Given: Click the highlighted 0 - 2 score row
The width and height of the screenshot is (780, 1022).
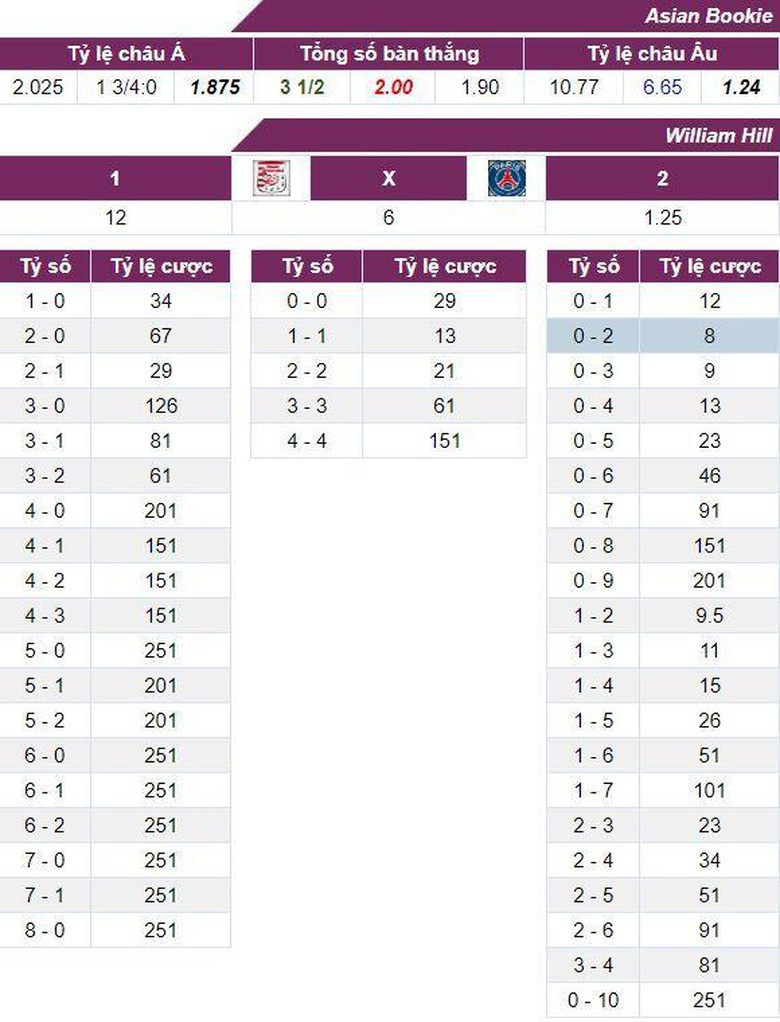Looking at the screenshot, I should (593, 336).
